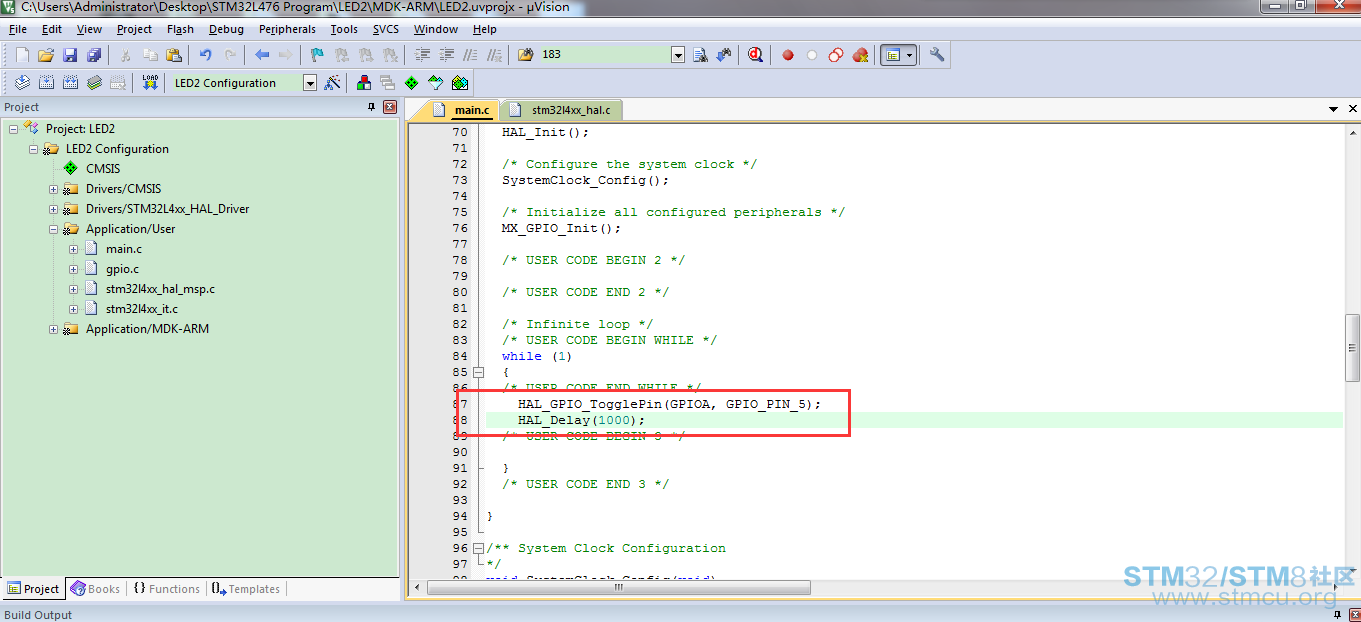Open the Manage Run-Time Environment green diamond
The image size is (1361, 622).
[411, 83]
